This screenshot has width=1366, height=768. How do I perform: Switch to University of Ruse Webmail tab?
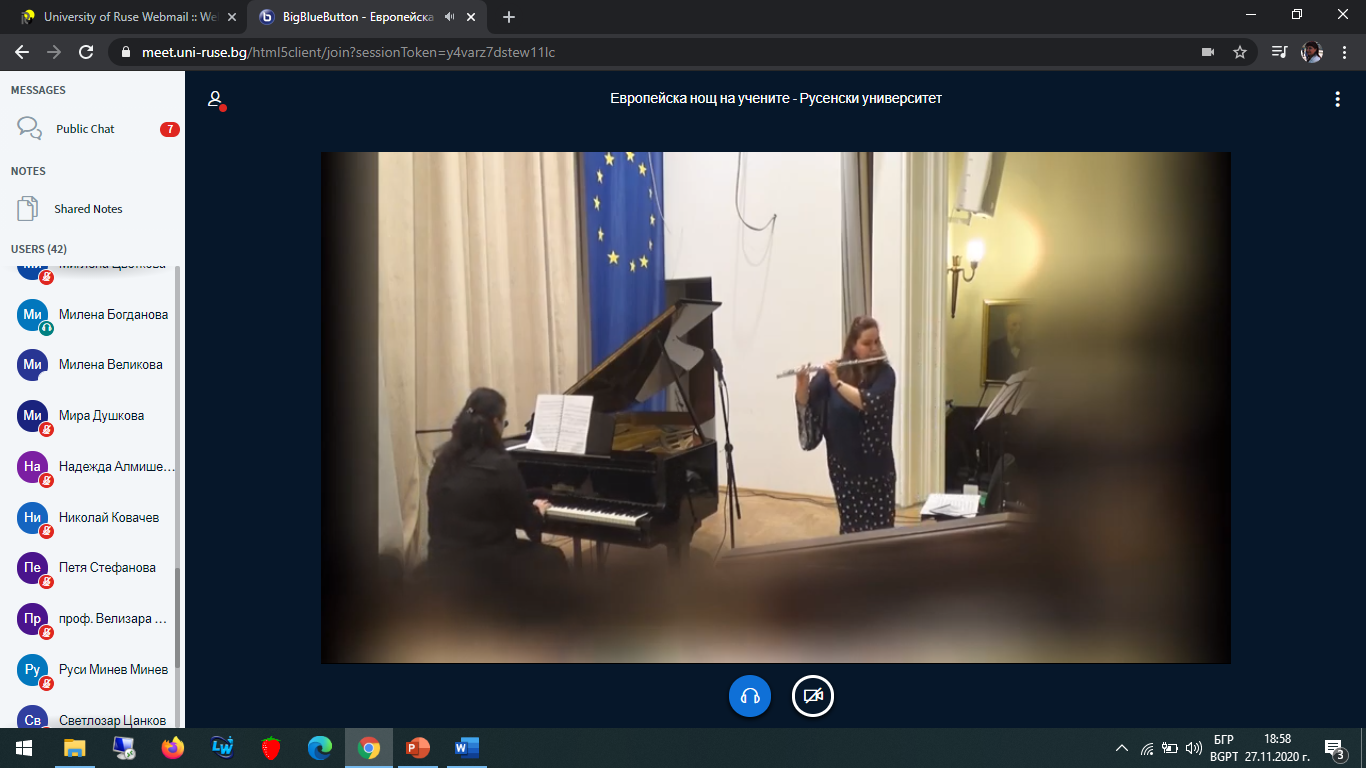click(125, 17)
